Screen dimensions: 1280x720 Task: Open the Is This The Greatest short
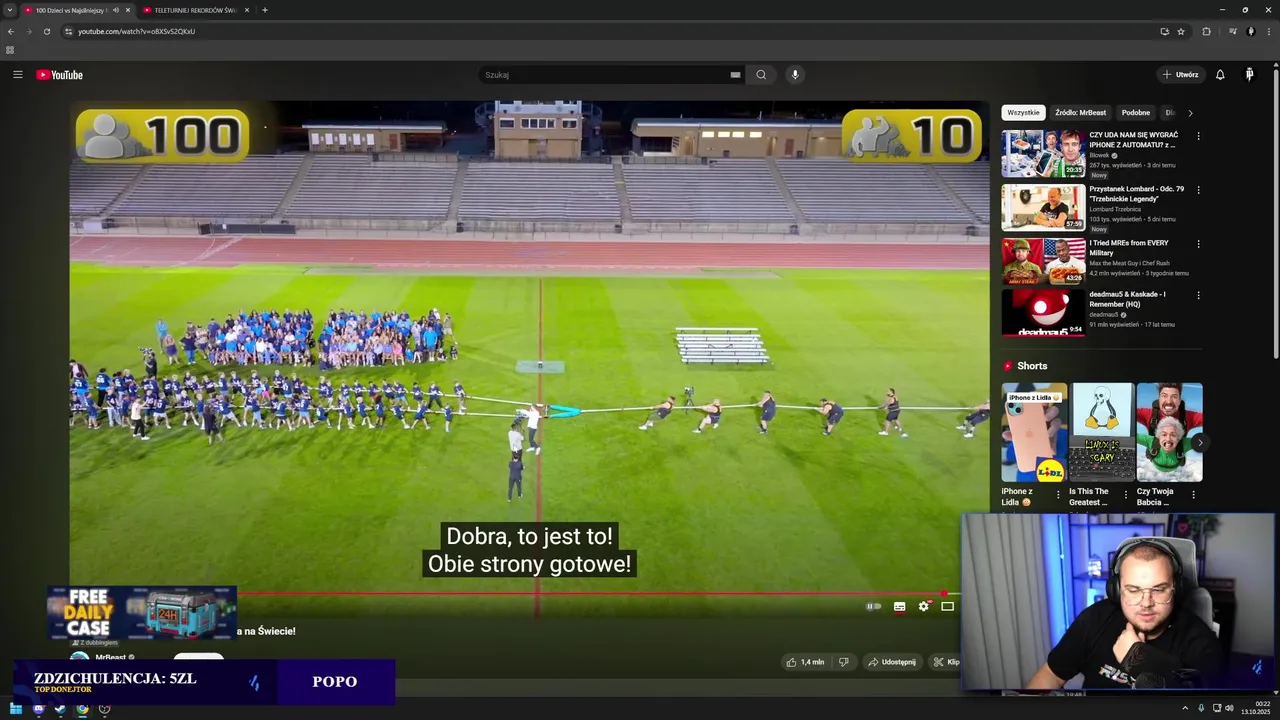click(1101, 432)
